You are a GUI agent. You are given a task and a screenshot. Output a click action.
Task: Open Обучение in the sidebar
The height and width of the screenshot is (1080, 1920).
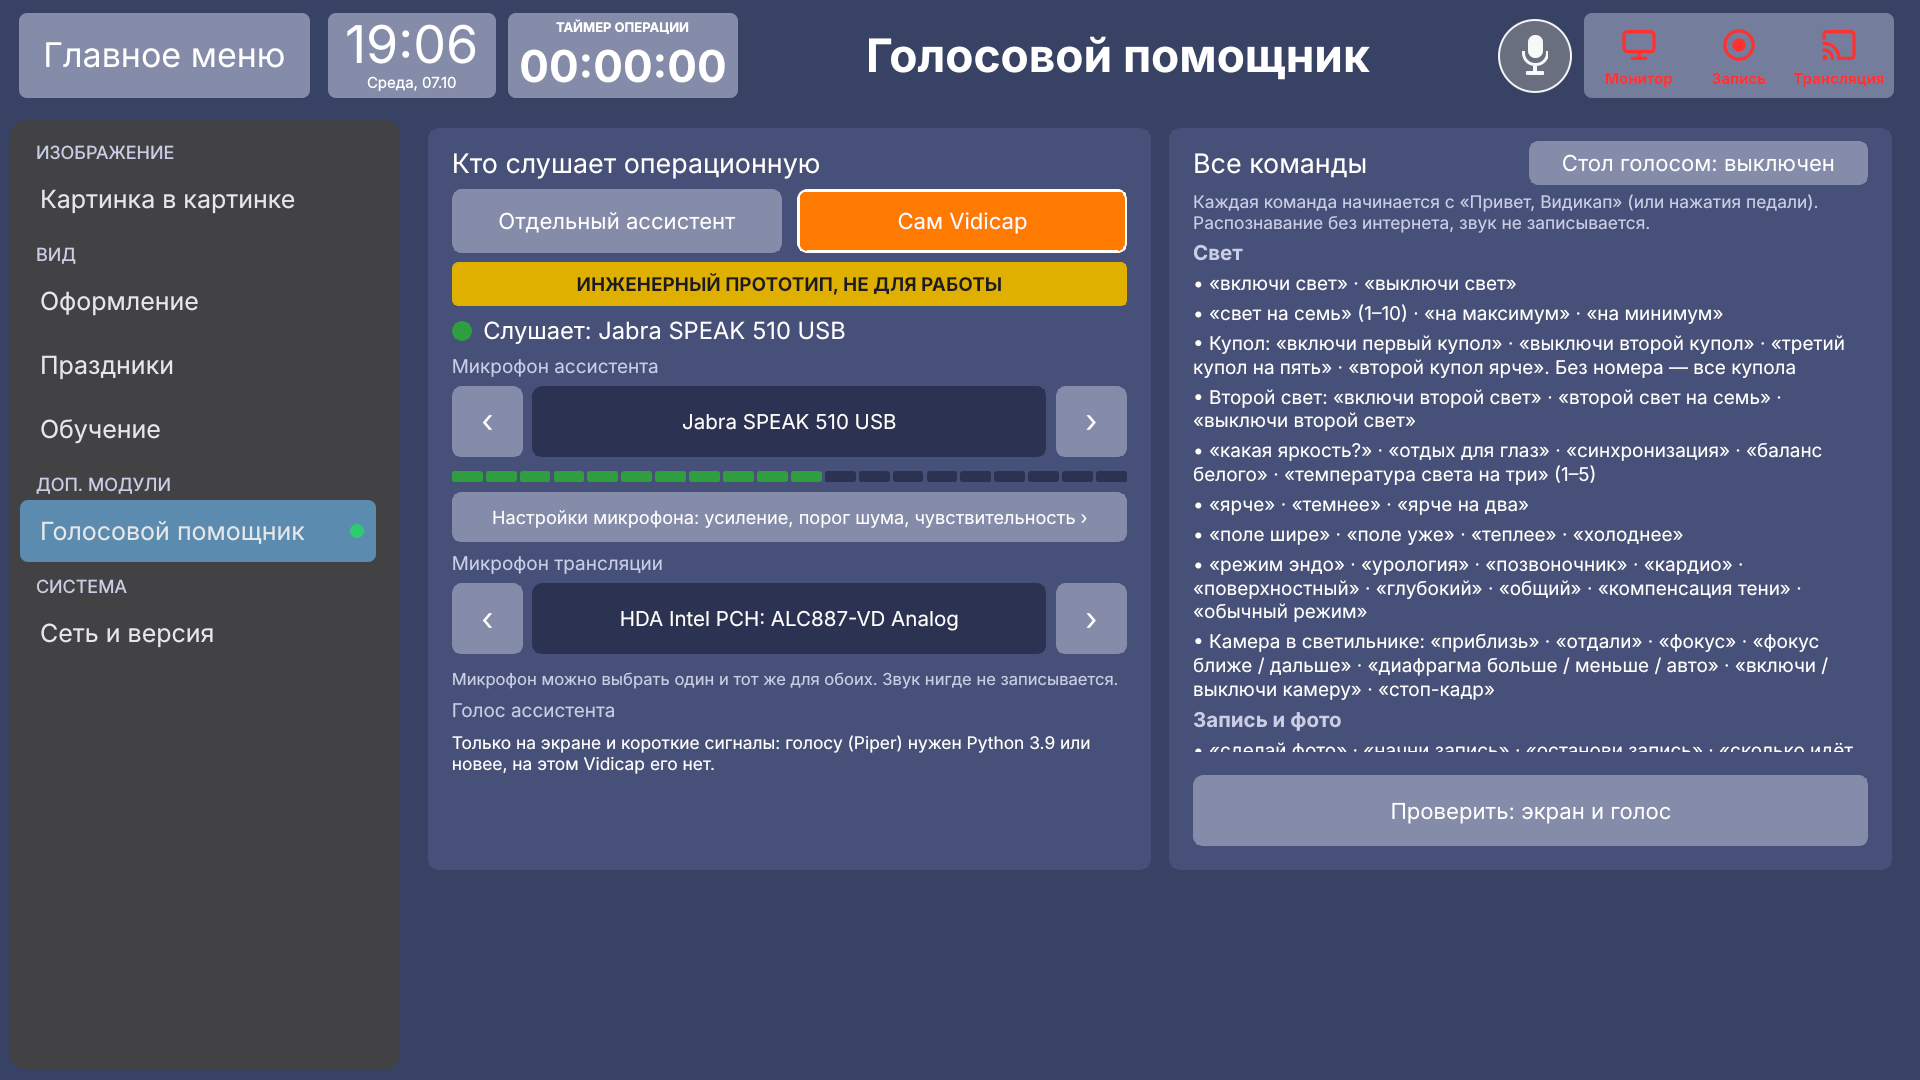click(198, 429)
